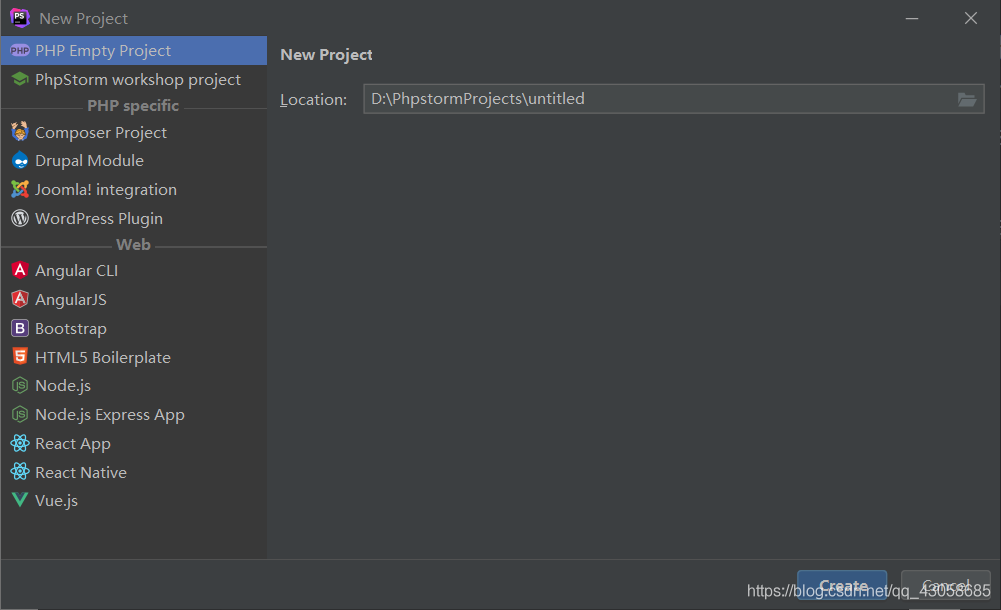Click the Vue.js logo icon

pyautogui.click(x=20, y=500)
